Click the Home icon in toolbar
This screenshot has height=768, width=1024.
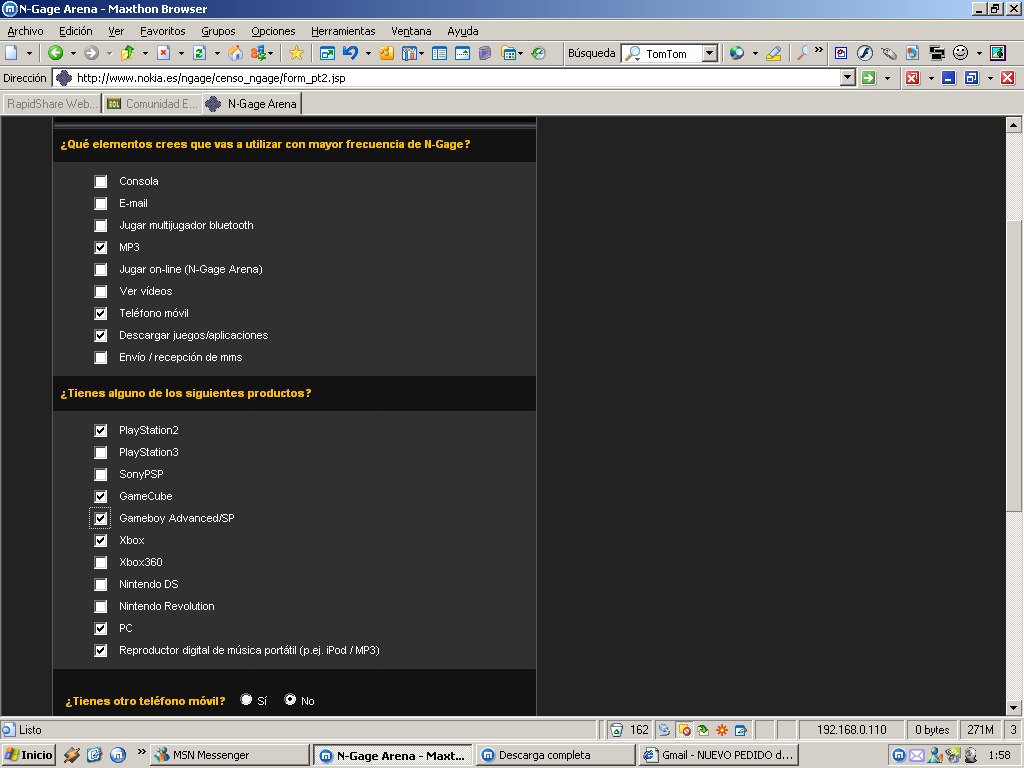(x=235, y=54)
